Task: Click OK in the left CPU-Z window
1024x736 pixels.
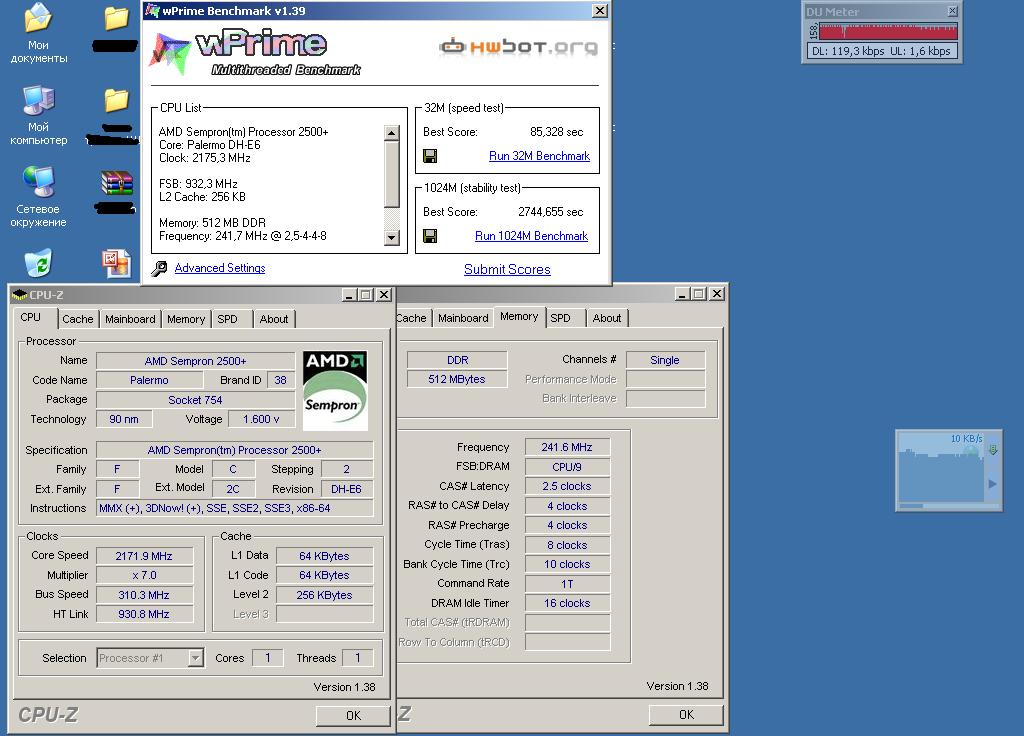Action: pyautogui.click(x=353, y=716)
